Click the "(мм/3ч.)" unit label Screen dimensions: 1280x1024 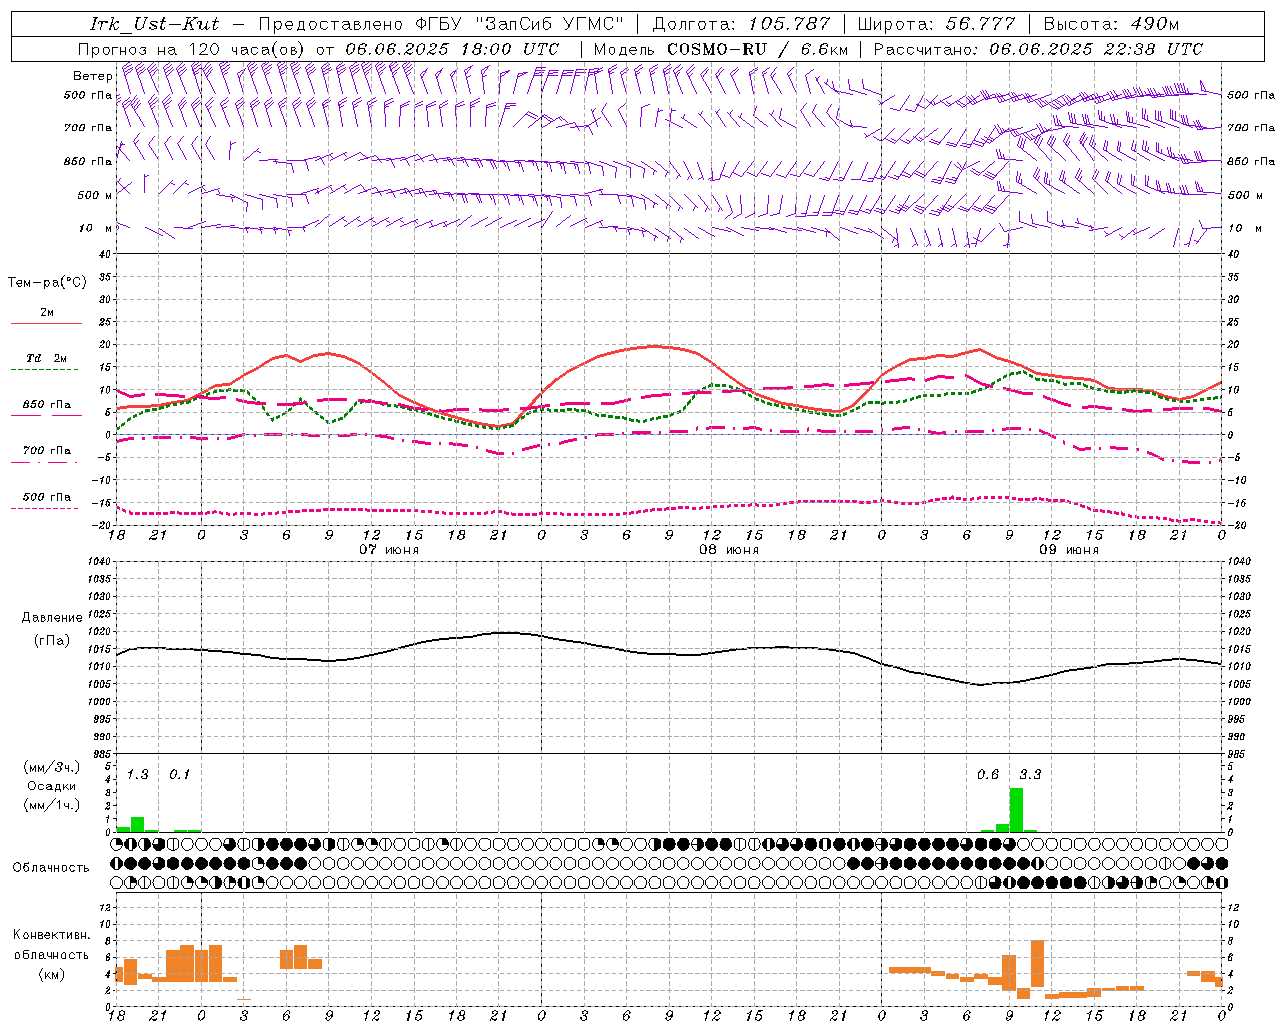(51, 767)
